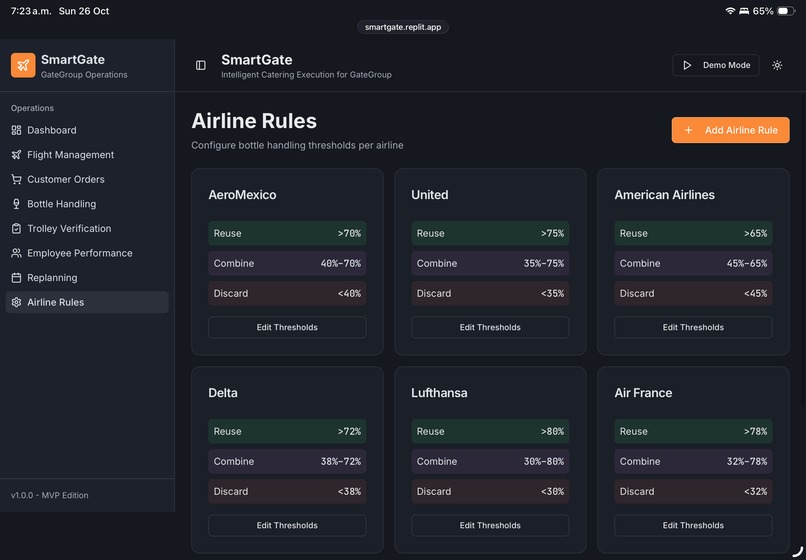Edit American Airlines thresholds
Viewport: 806px width, 560px height.
tap(693, 328)
